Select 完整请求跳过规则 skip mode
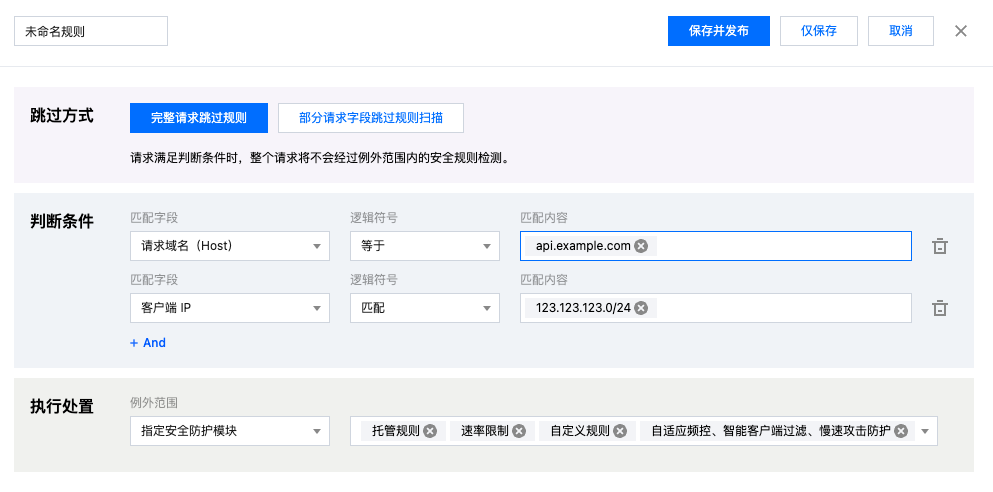The width and height of the screenshot is (993, 492). 200,118
